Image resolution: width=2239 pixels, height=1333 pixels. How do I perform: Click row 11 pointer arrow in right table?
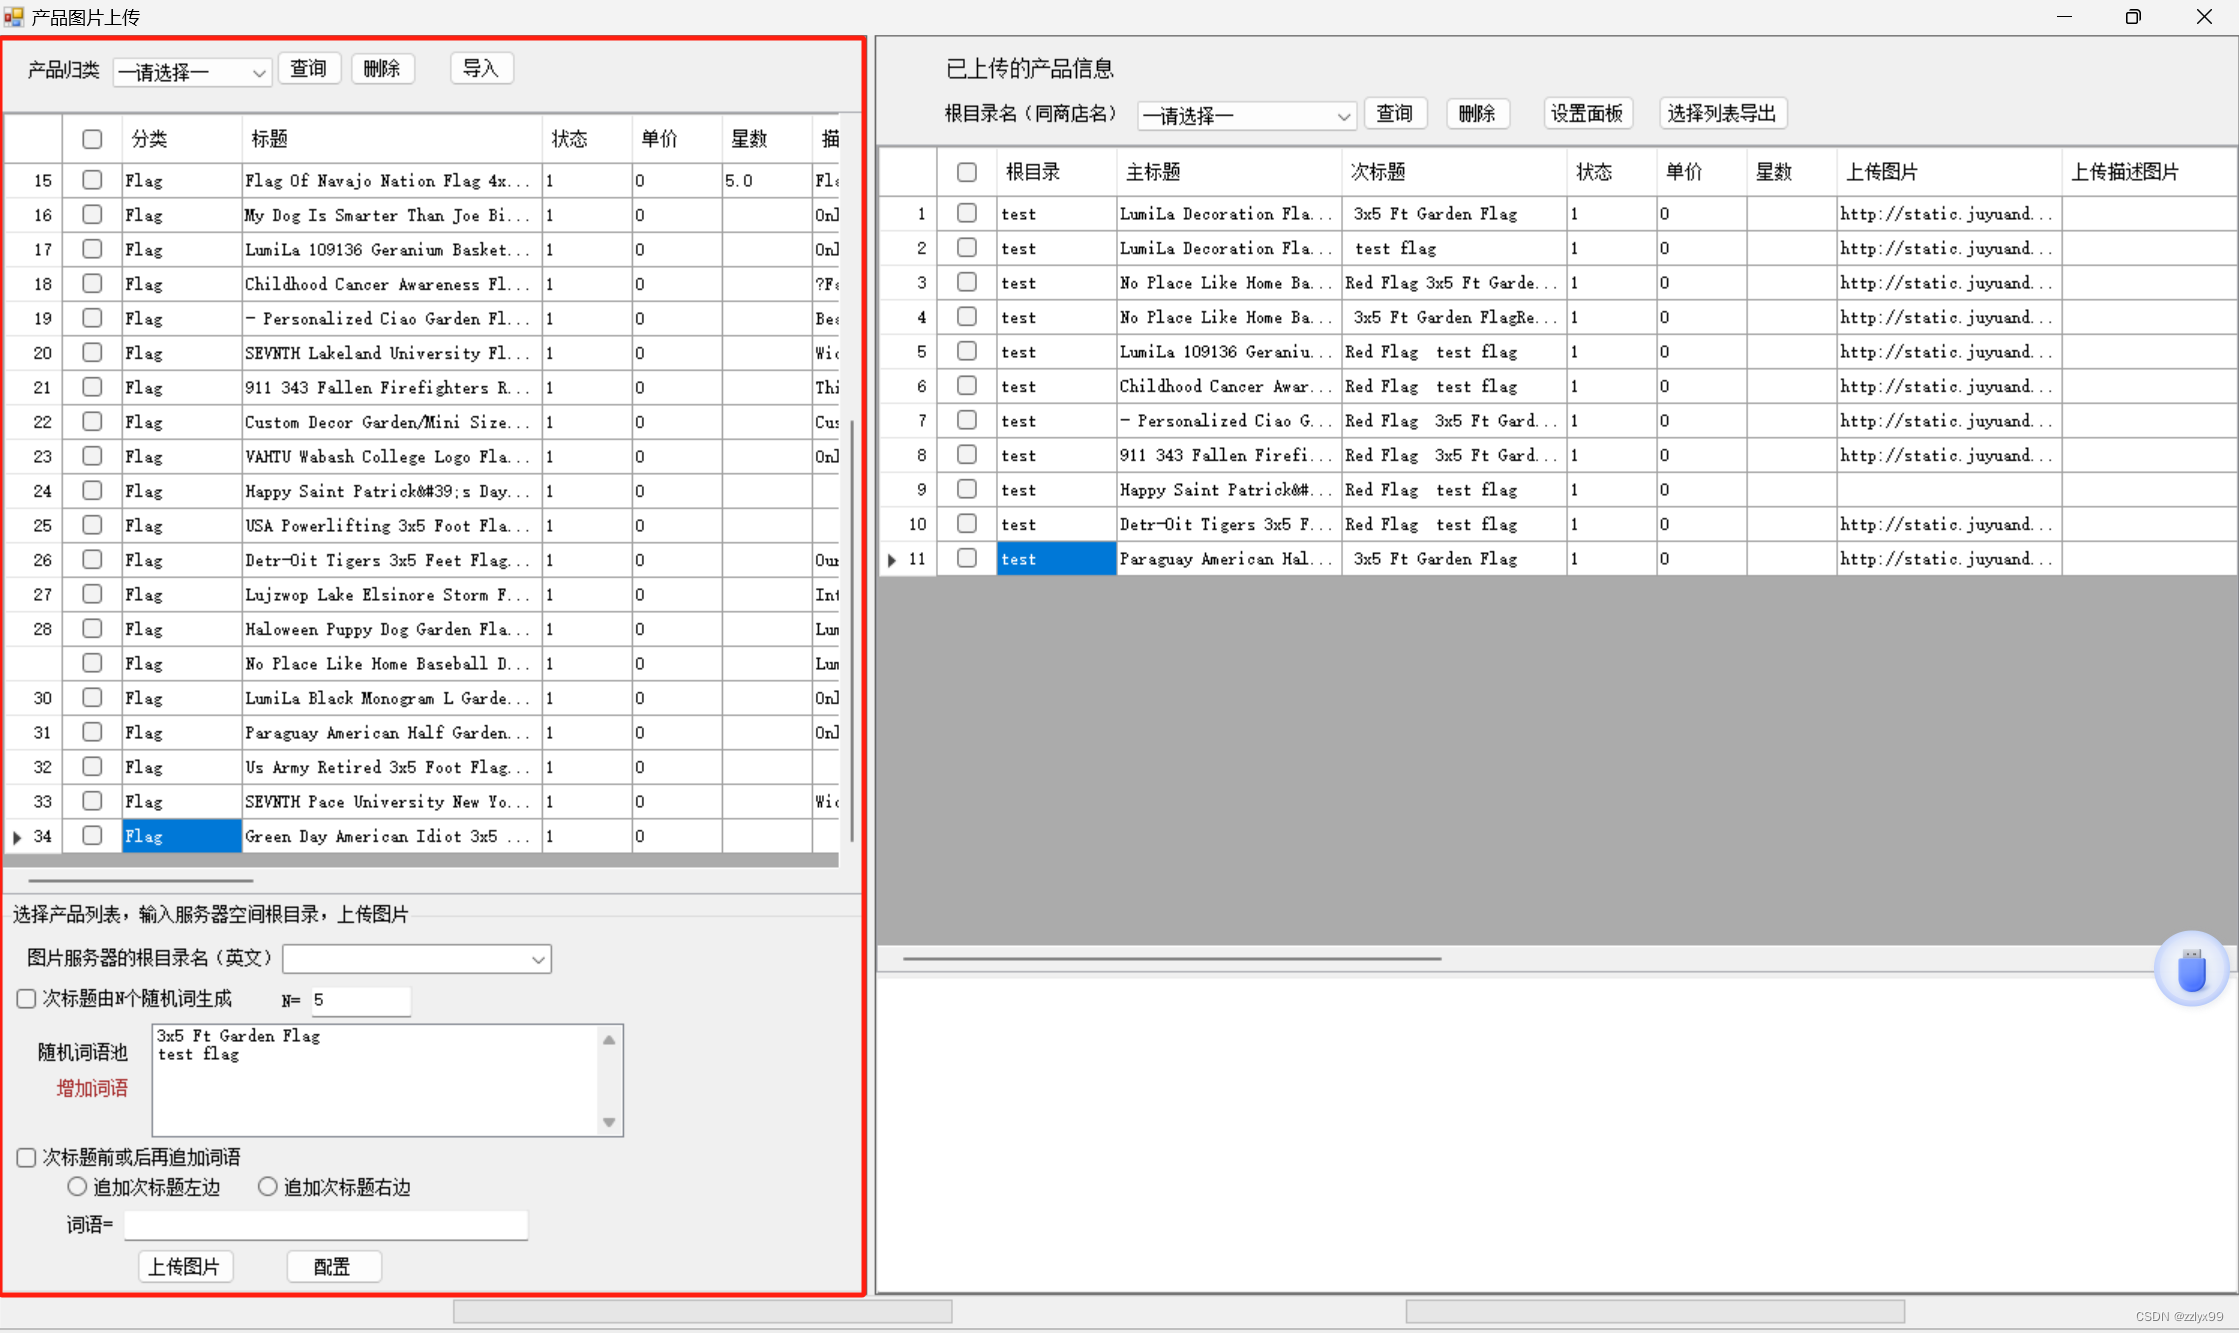(892, 560)
